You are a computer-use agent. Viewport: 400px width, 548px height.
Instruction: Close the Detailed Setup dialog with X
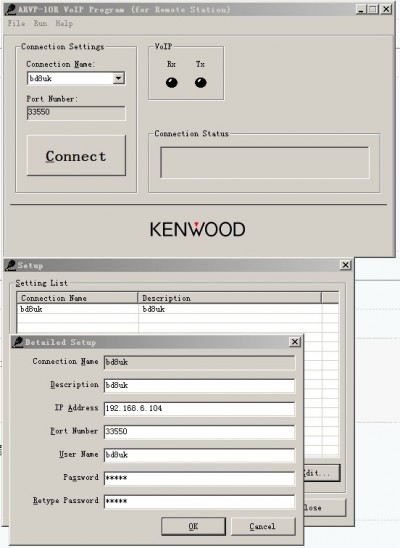(295, 342)
